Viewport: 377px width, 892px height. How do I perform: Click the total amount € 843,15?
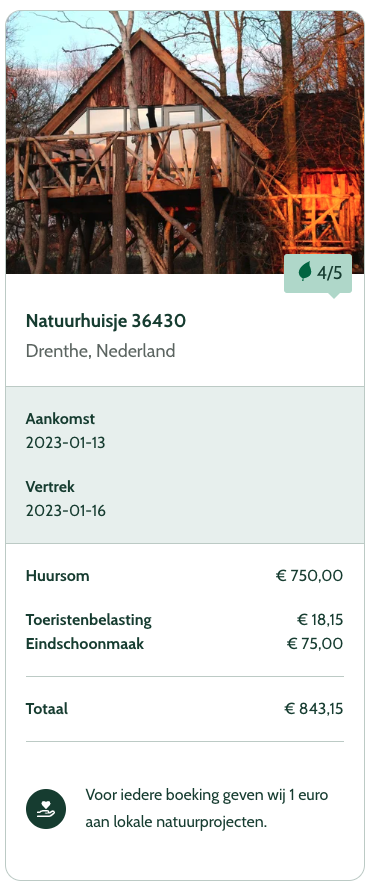click(x=314, y=709)
